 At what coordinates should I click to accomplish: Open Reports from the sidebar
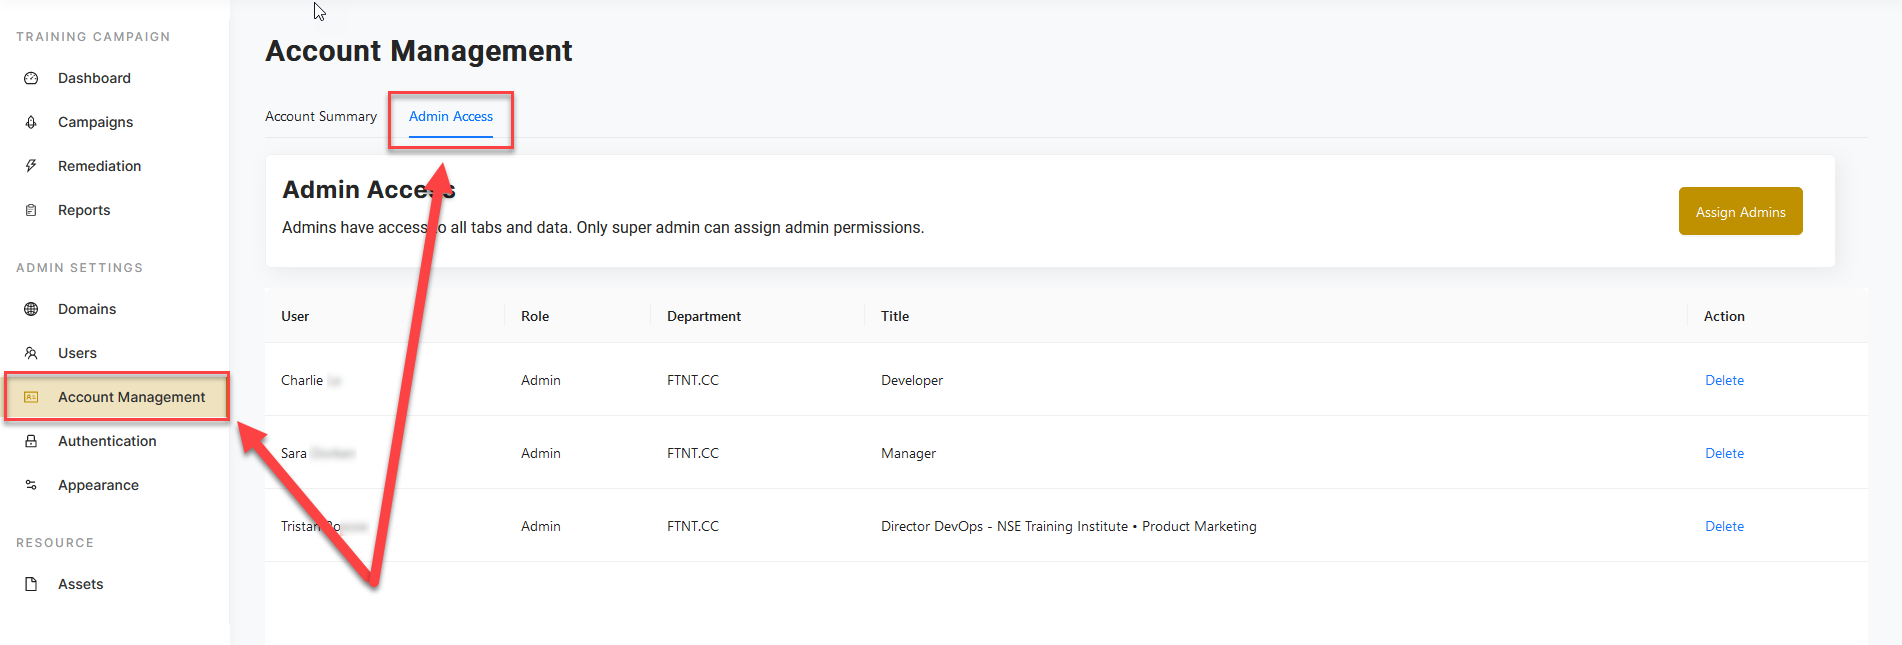[x=84, y=210]
